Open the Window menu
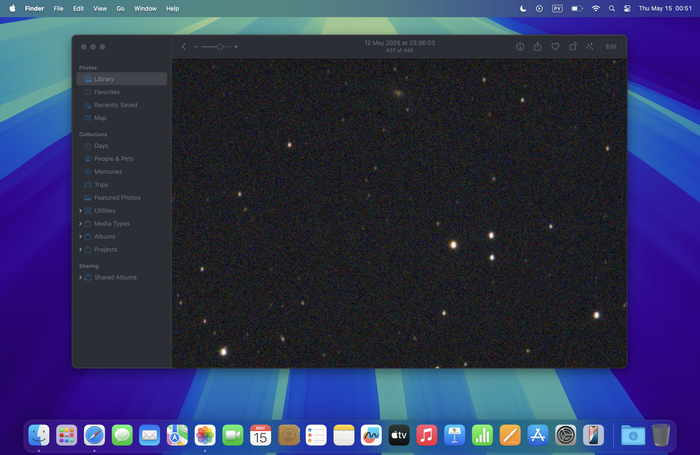This screenshot has height=455, width=700. [x=145, y=8]
